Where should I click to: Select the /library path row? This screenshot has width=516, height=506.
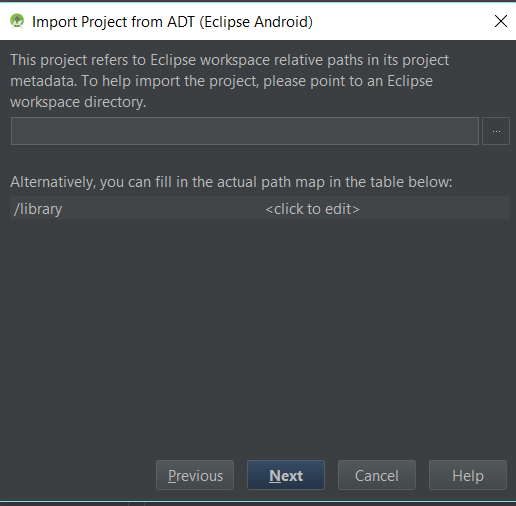tap(260, 209)
